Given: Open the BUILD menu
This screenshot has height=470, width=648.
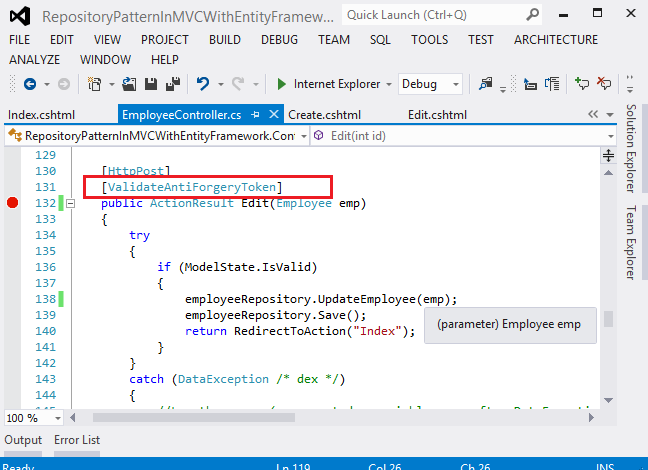Looking at the screenshot, I should click(x=225, y=40).
